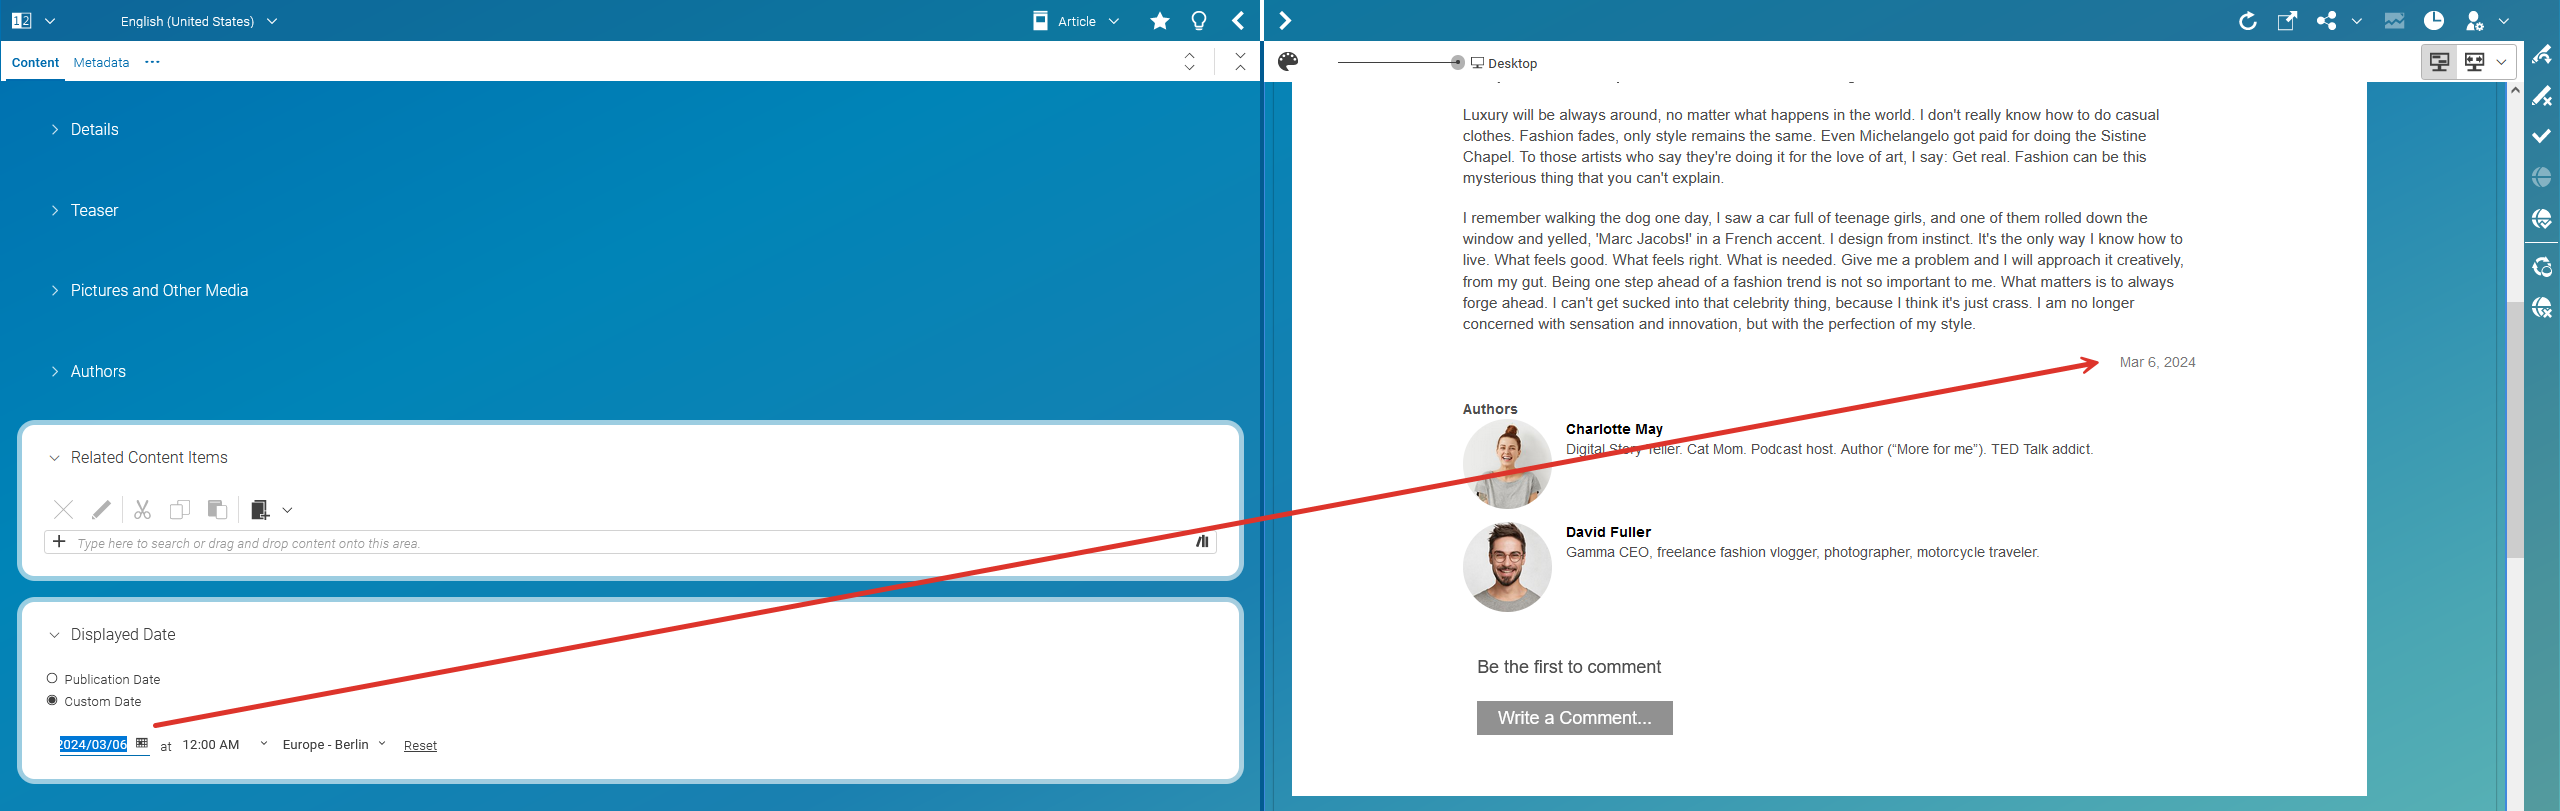Click the checkmark approve icon in sidebar
Image resolution: width=2560 pixels, height=811 pixels.
[2541, 136]
